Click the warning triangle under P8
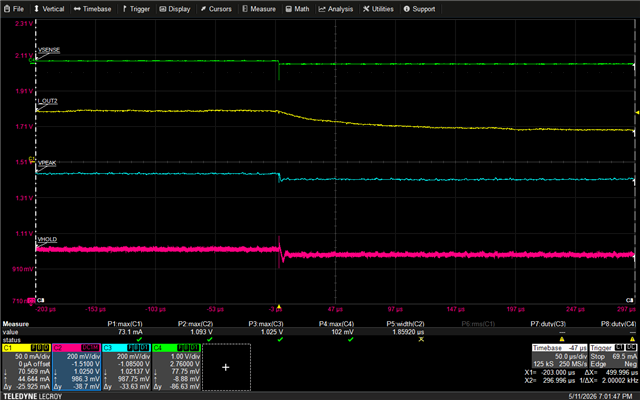640x400 pixels. pos(633,339)
